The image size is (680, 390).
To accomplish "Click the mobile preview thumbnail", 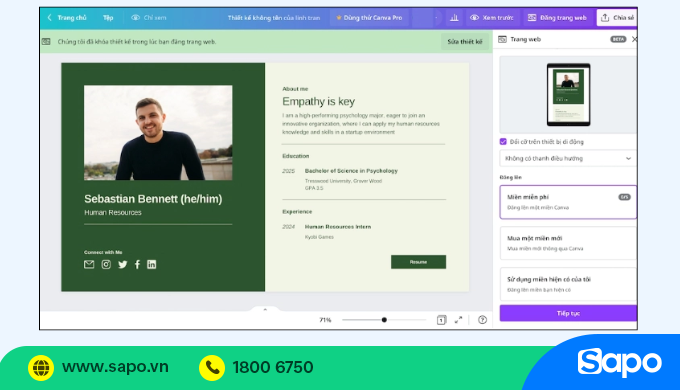I will (568, 95).
